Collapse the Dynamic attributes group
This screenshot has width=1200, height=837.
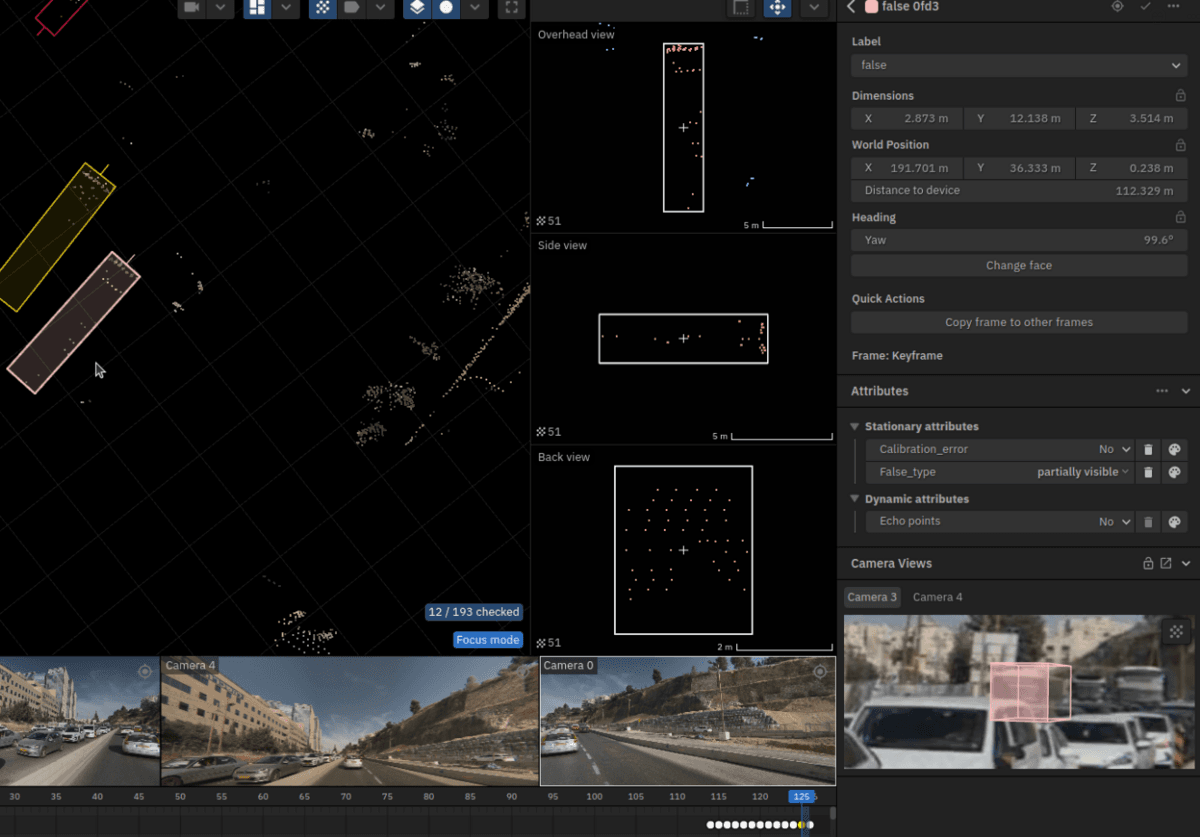coord(855,499)
